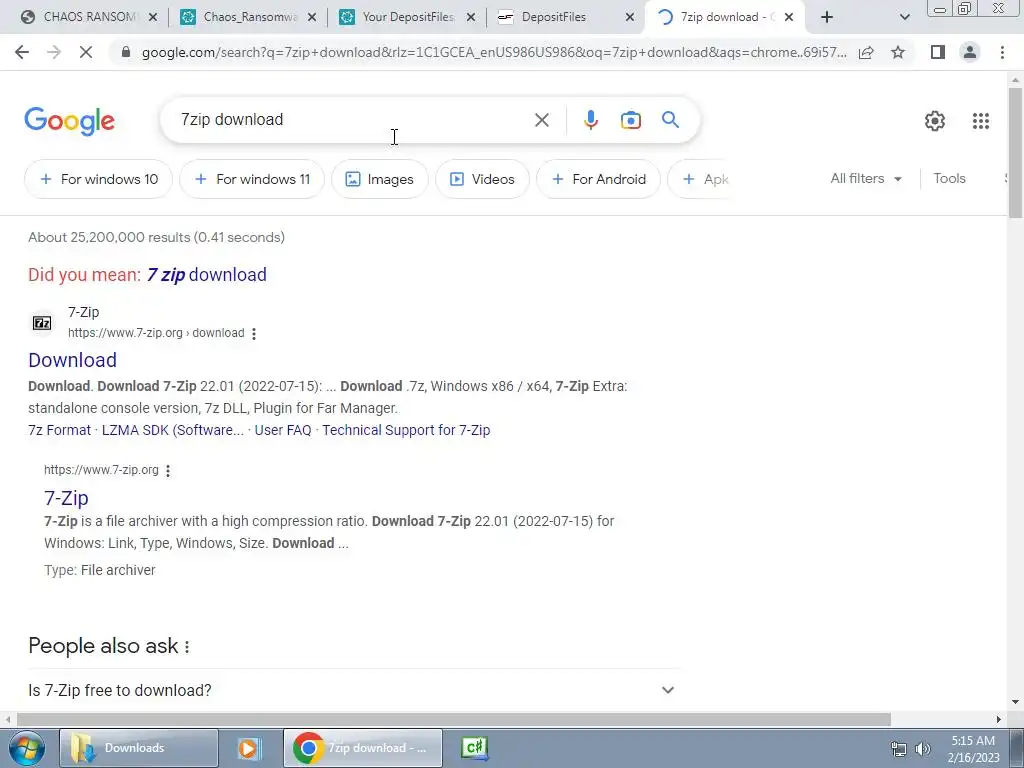Click the forward navigation arrow
Image resolution: width=1024 pixels, height=768 pixels.
point(54,52)
